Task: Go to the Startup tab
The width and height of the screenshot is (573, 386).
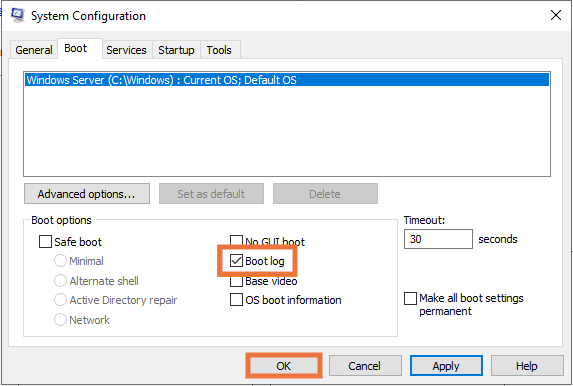Action: point(176,50)
